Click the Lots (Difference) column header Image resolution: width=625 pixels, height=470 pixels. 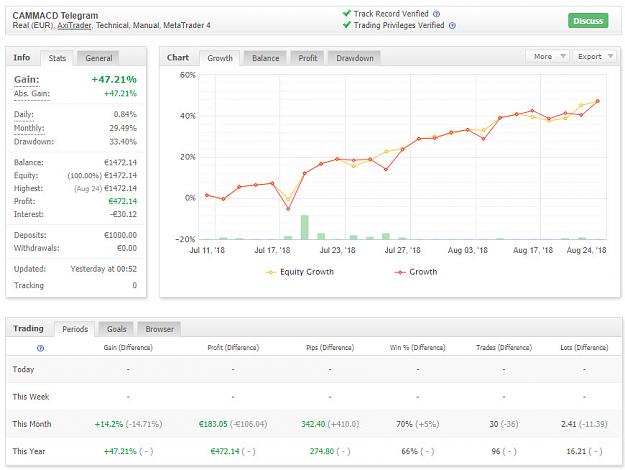pyautogui.click(x=584, y=348)
